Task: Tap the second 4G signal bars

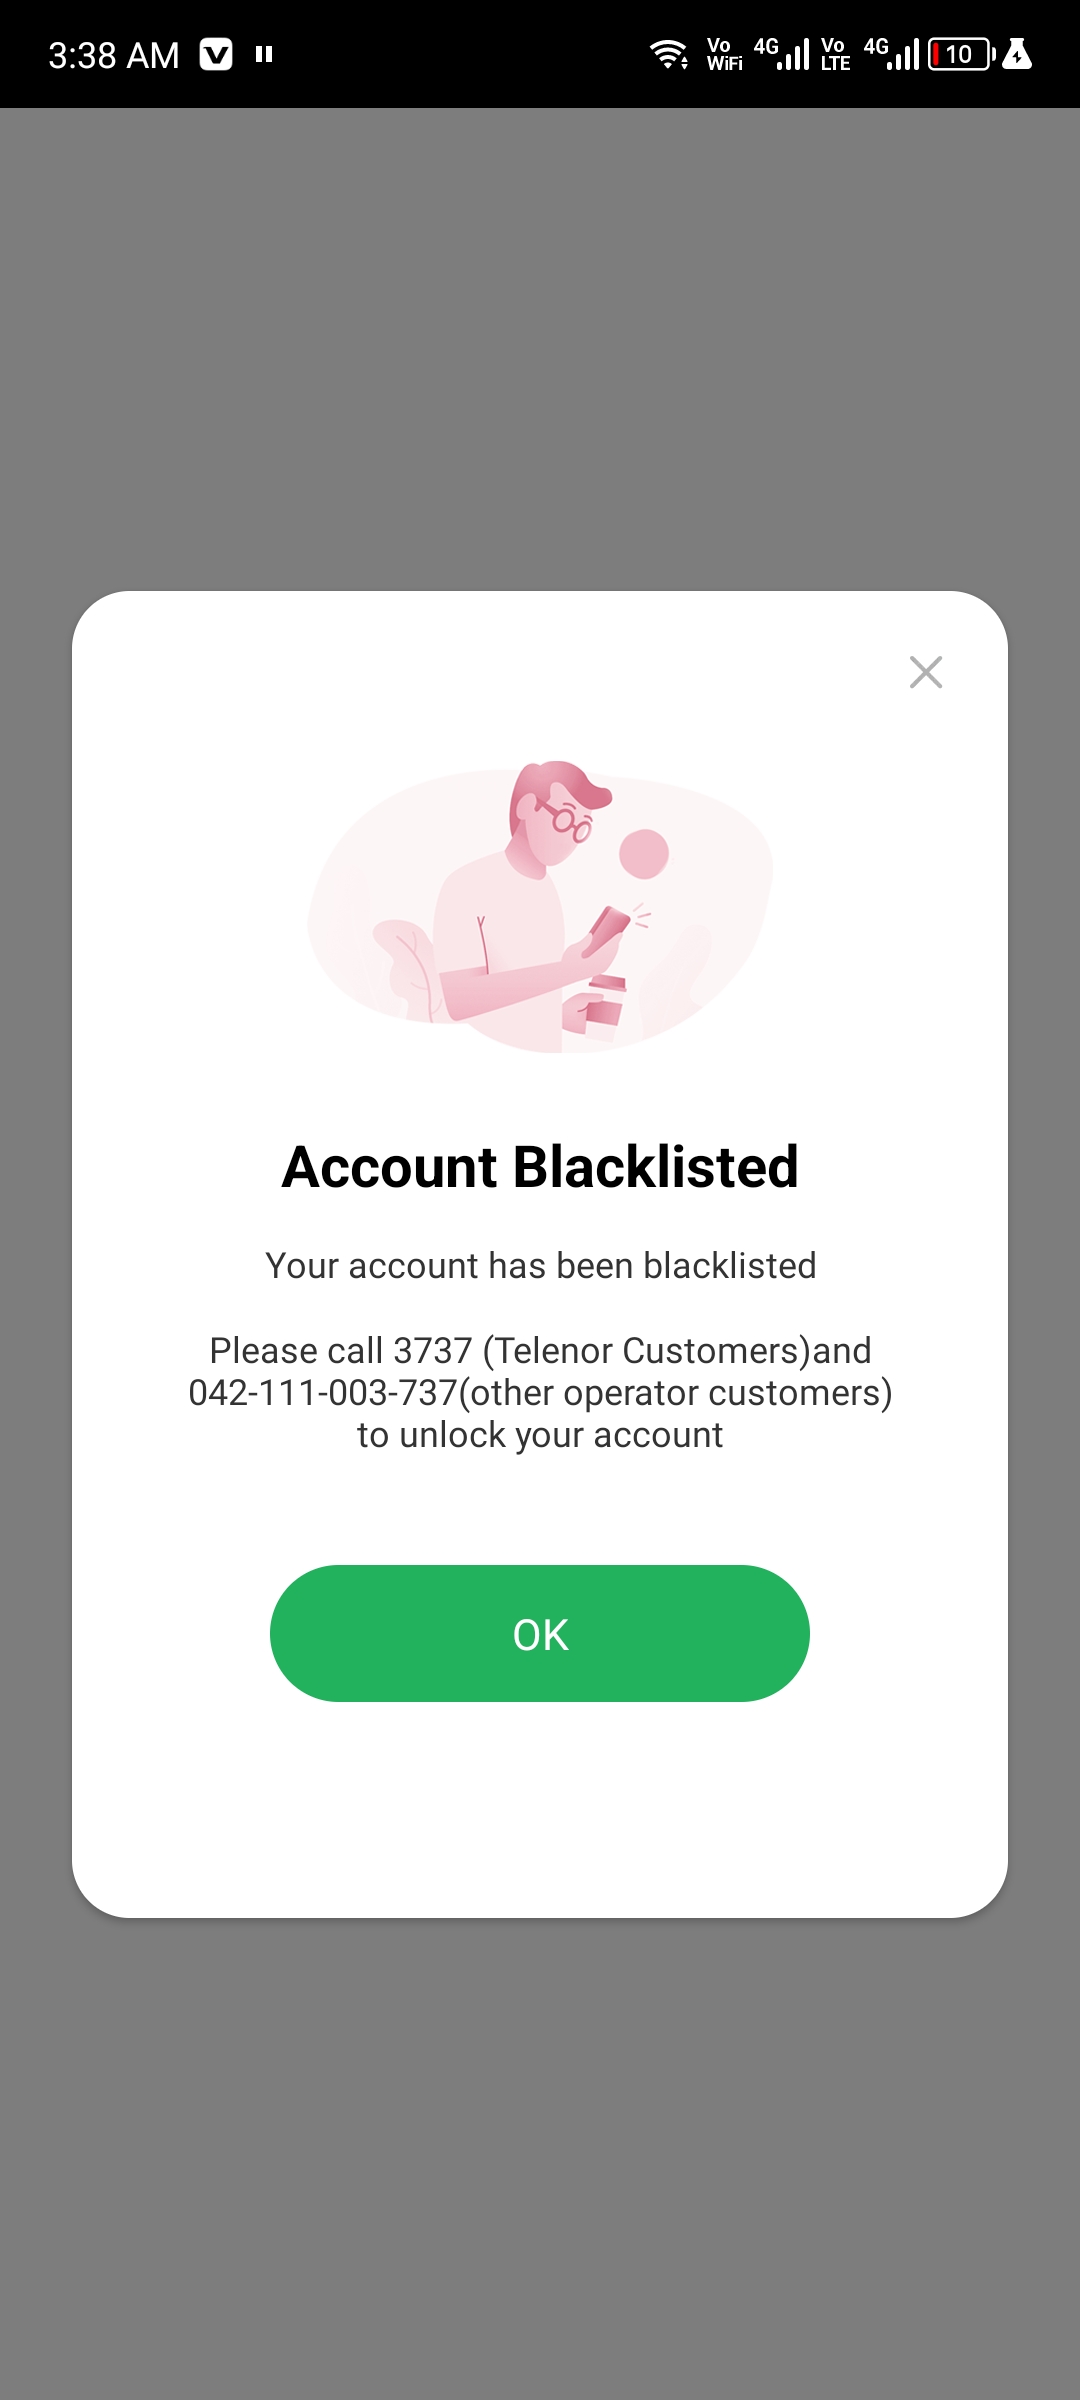Action: coord(892,54)
